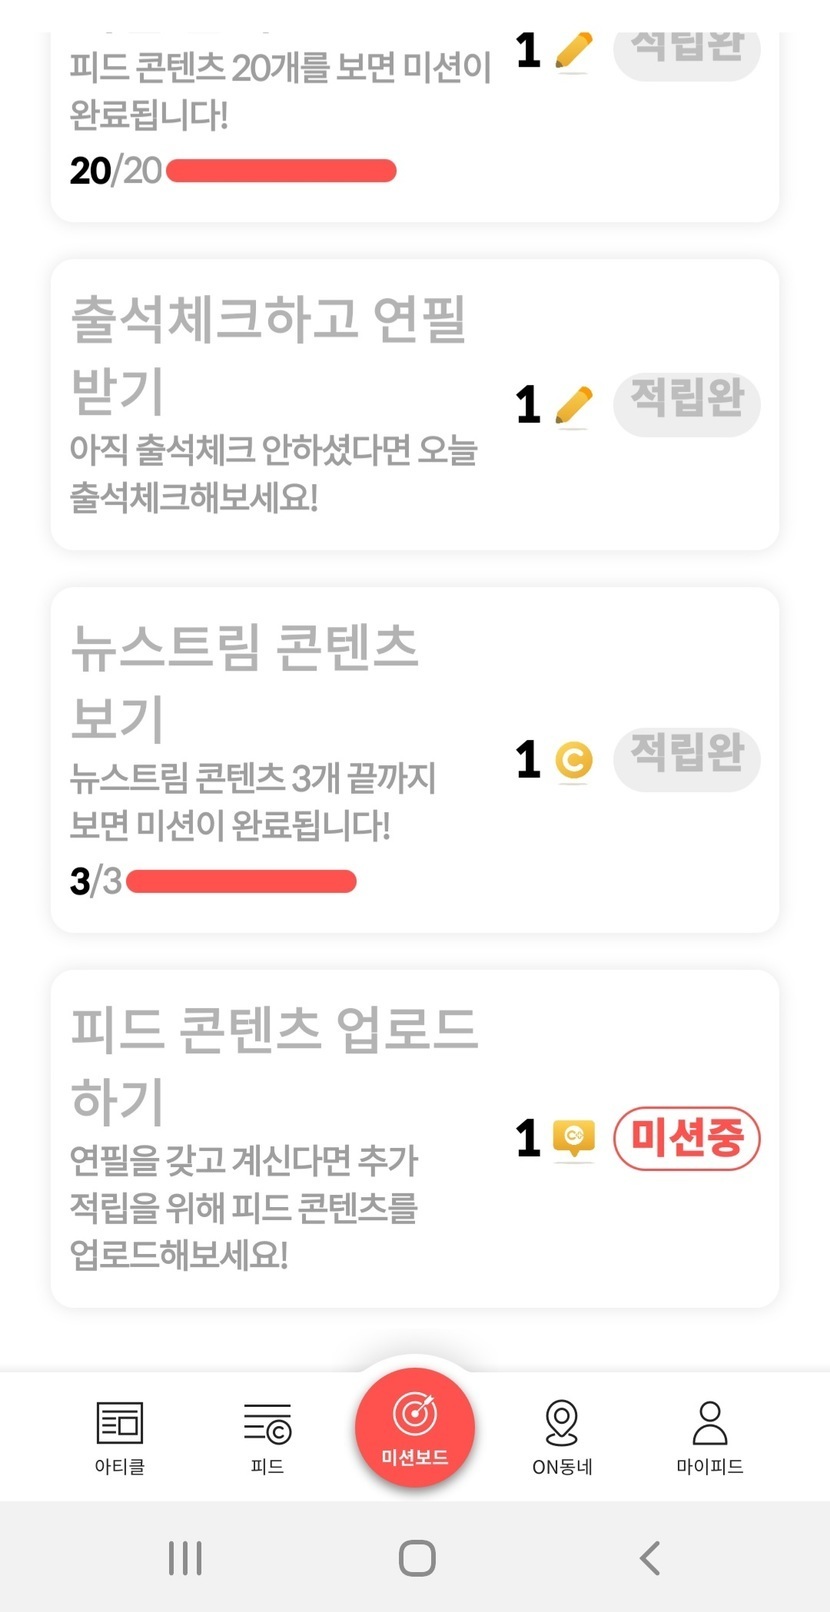This screenshot has height=1612, width=830.
Task: Tap the yellow speech-bubble coin icon
Action: [573, 1138]
